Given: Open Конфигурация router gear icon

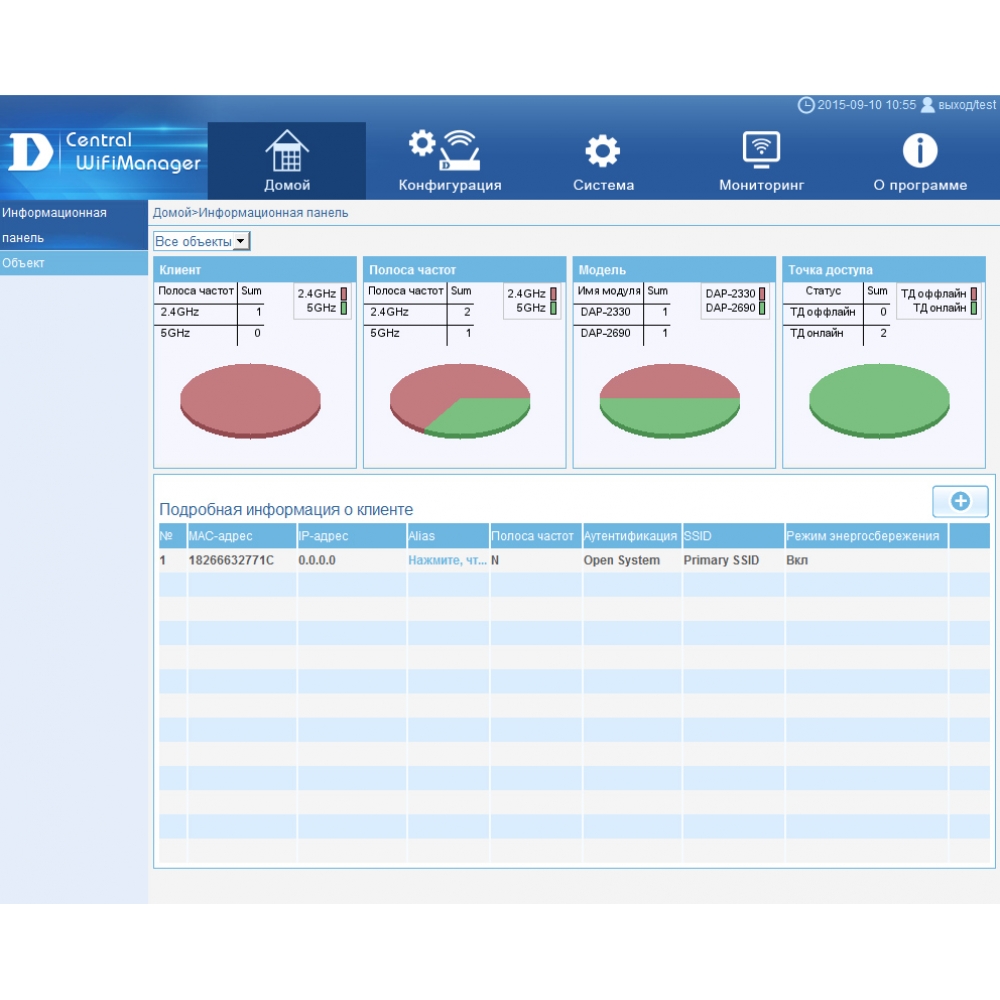Looking at the screenshot, I should click(445, 150).
